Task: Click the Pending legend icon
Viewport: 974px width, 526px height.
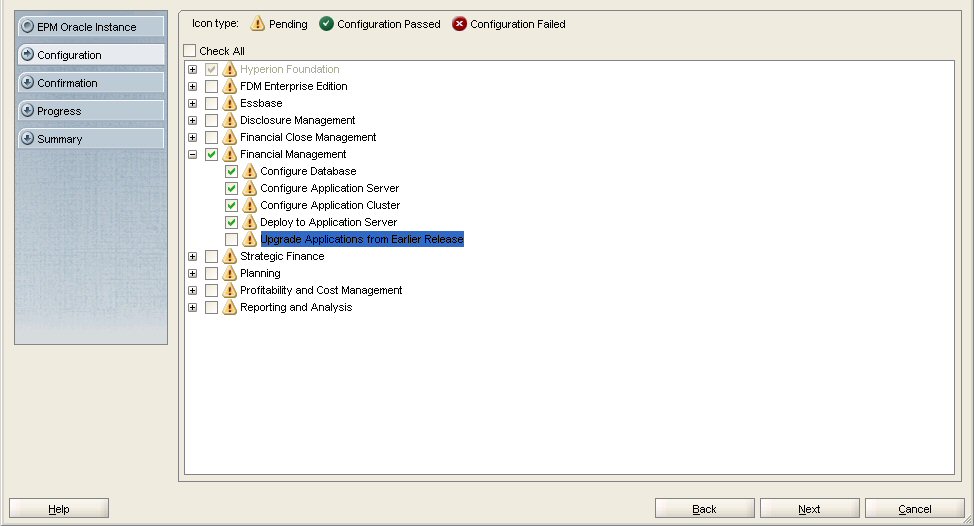Action: click(x=257, y=24)
